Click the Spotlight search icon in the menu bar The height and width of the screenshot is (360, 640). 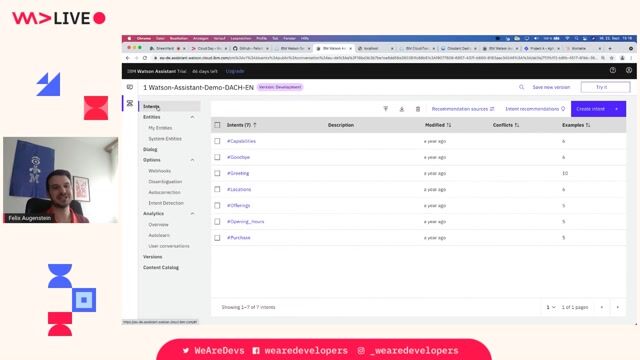[576, 38]
